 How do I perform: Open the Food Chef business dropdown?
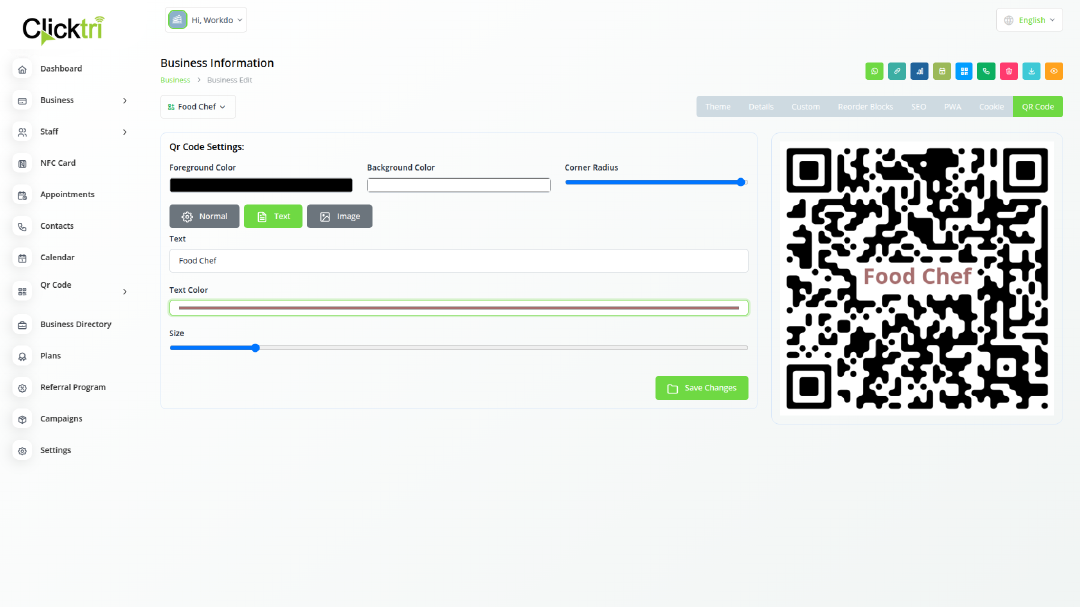click(198, 107)
